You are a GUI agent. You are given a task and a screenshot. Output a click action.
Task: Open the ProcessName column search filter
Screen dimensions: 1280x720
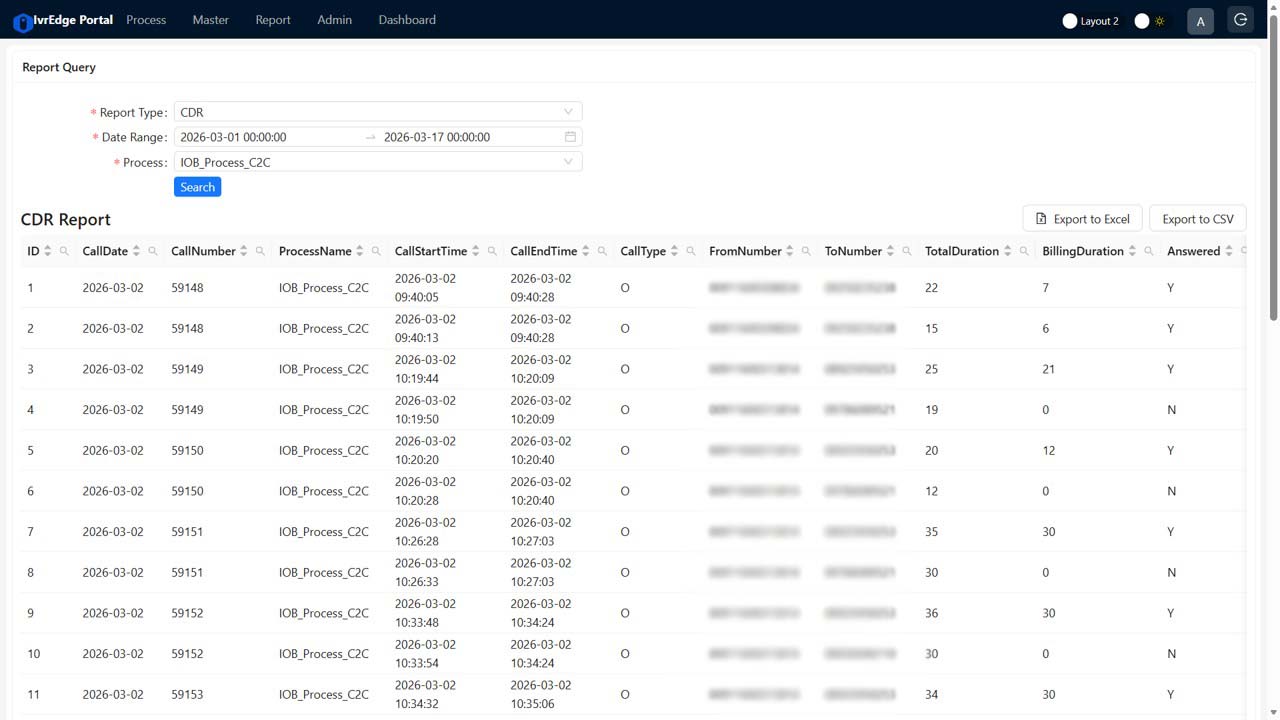click(376, 252)
